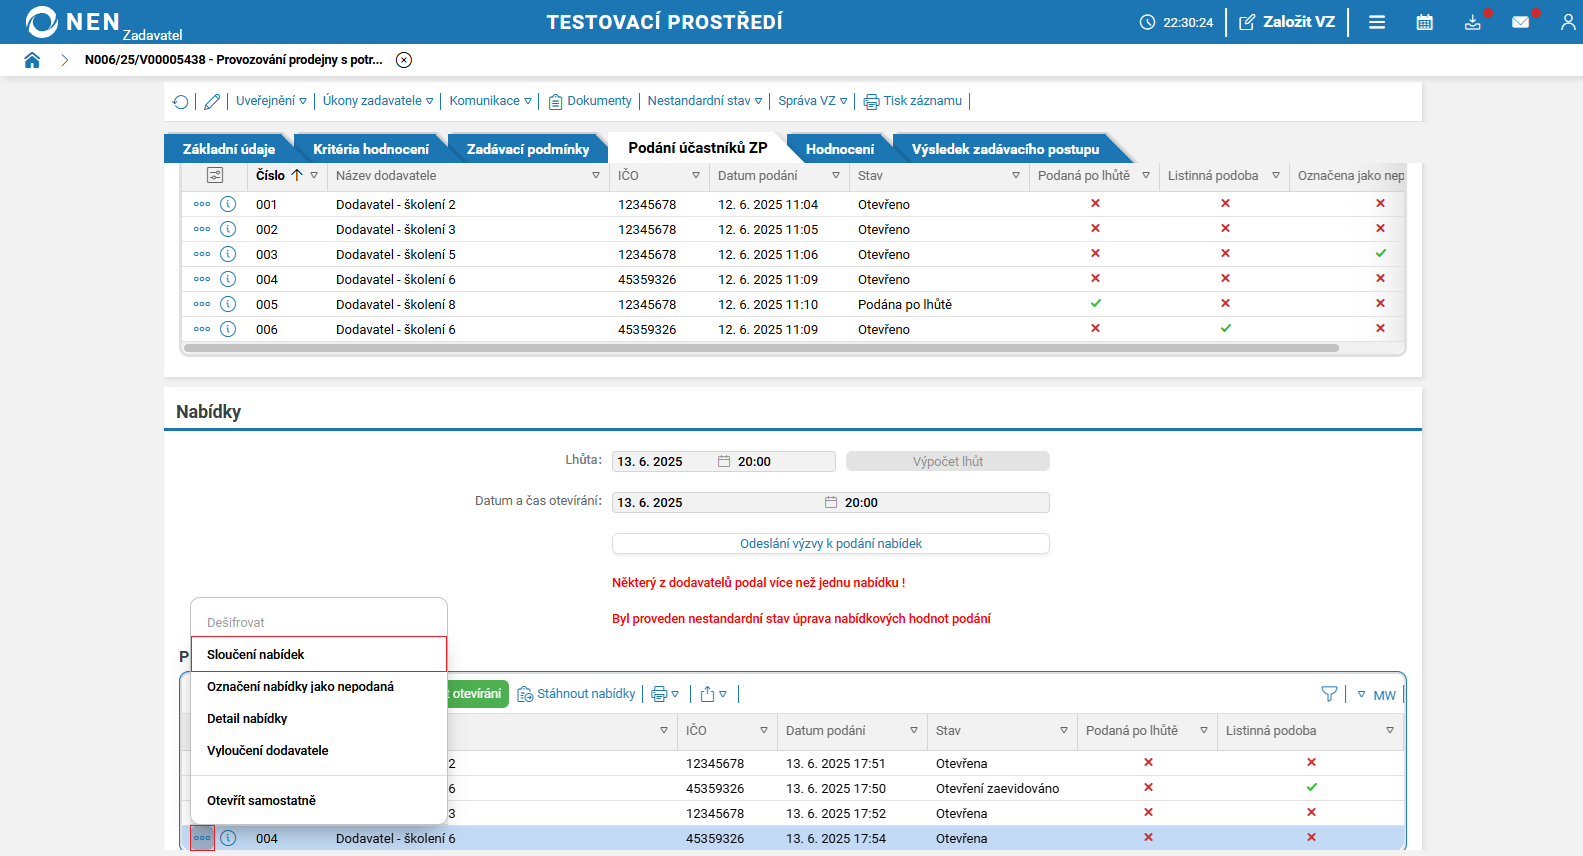Screen dimensions: 1583x856
Task: Expand the Úkony zadavatele dropdown
Action: click(x=377, y=101)
